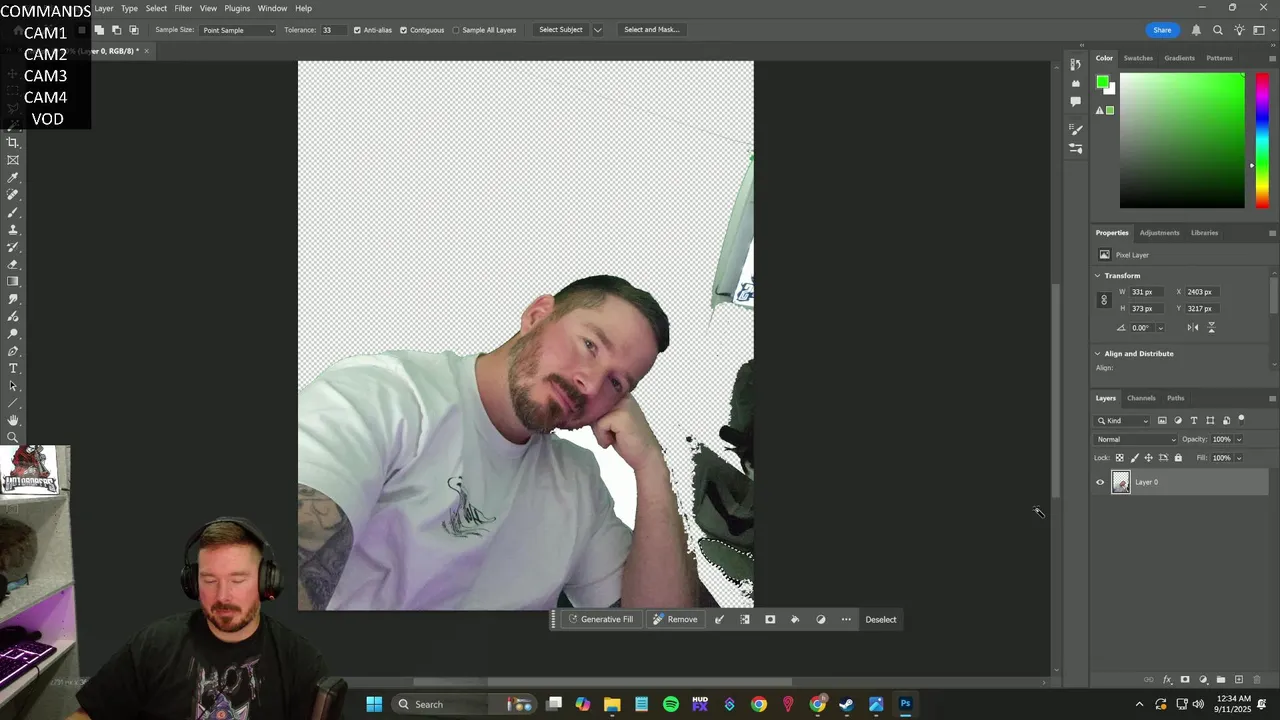Switch to the Channels tab

(1141, 398)
